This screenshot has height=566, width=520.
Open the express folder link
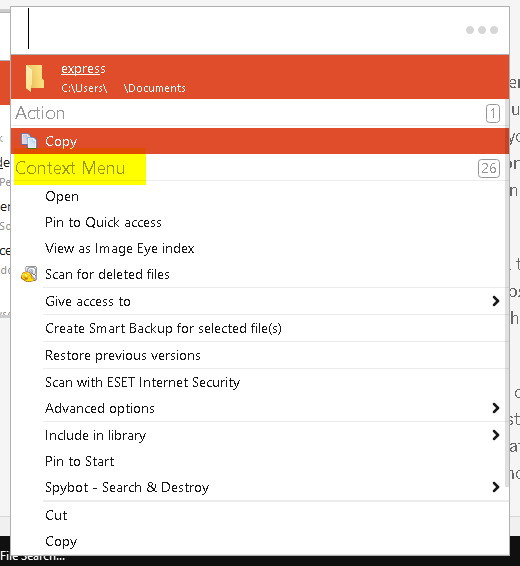83,69
